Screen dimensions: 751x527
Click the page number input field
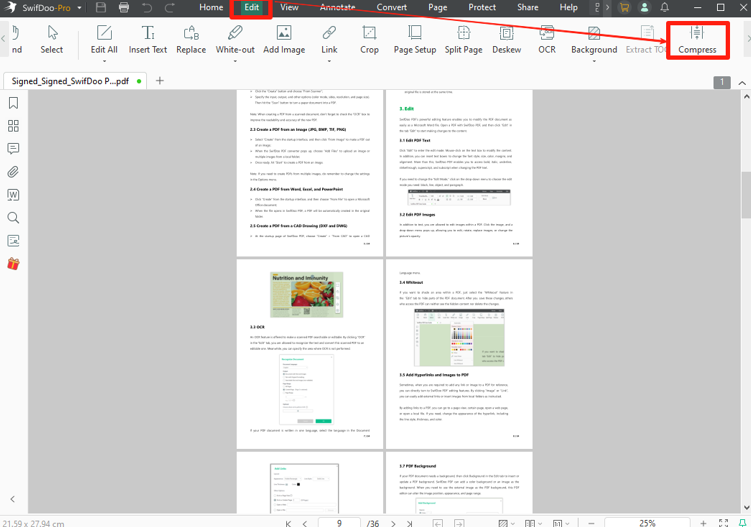(x=340, y=522)
